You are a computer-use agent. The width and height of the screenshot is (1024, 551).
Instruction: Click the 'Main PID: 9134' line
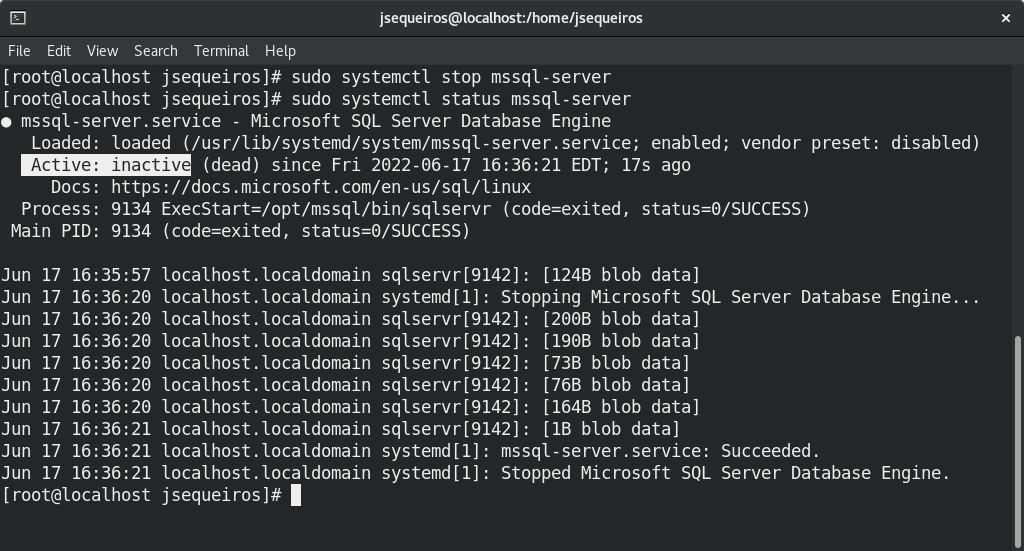tap(240, 231)
